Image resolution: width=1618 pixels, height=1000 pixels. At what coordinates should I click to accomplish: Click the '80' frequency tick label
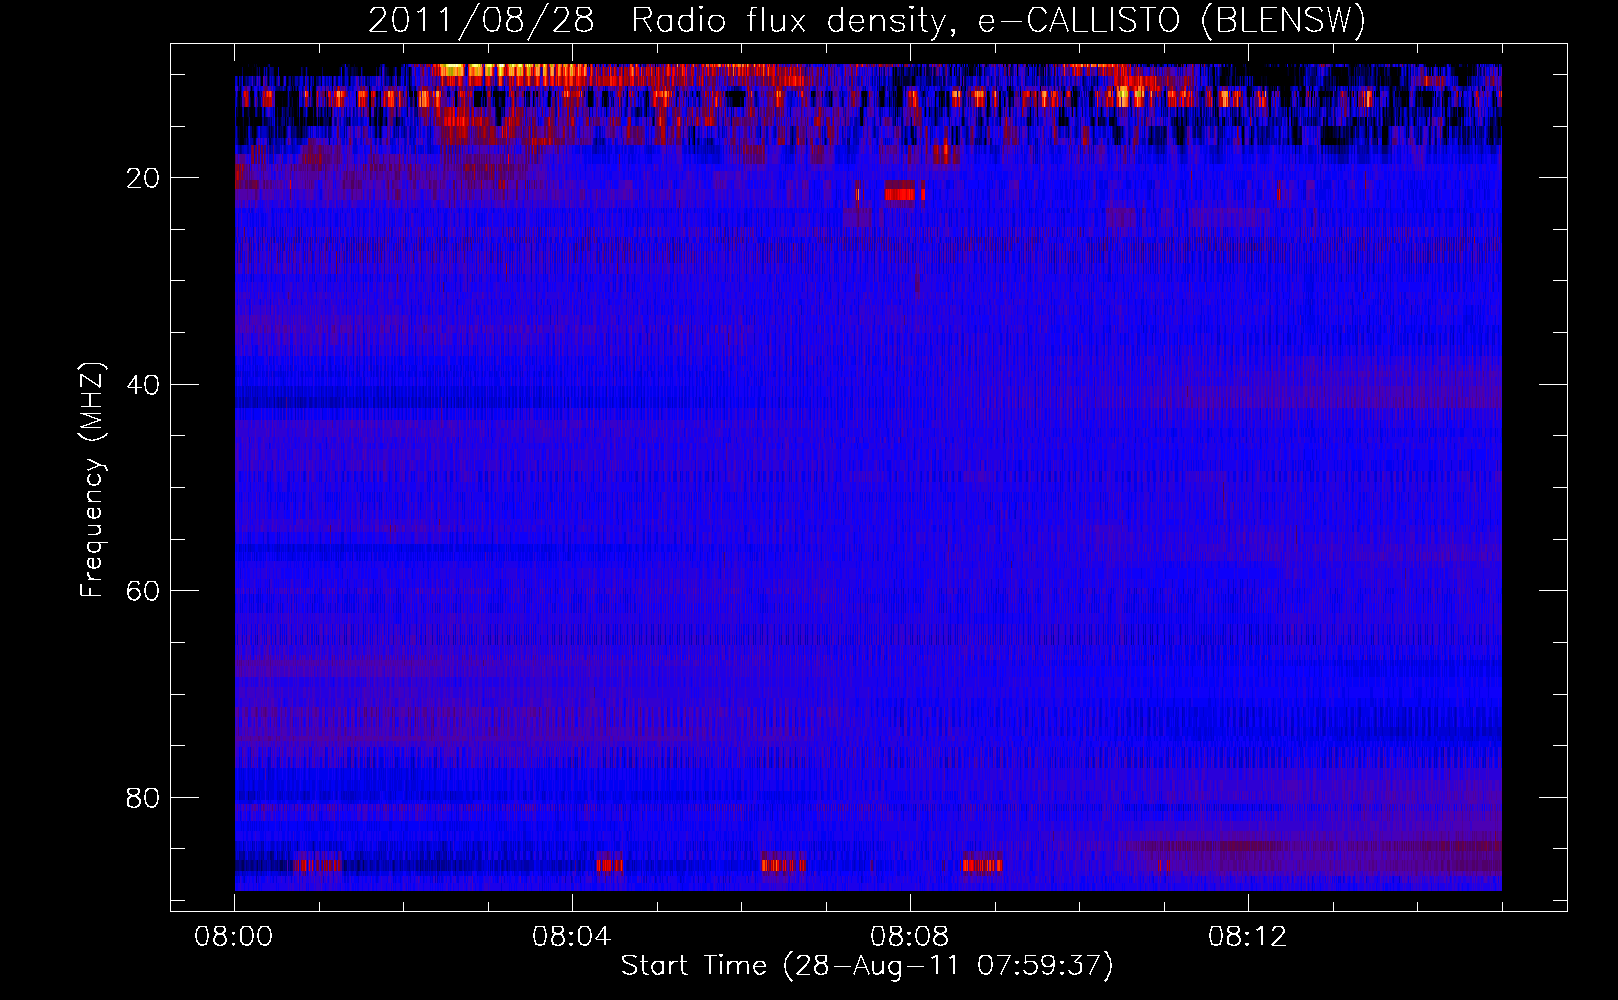click(x=142, y=798)
